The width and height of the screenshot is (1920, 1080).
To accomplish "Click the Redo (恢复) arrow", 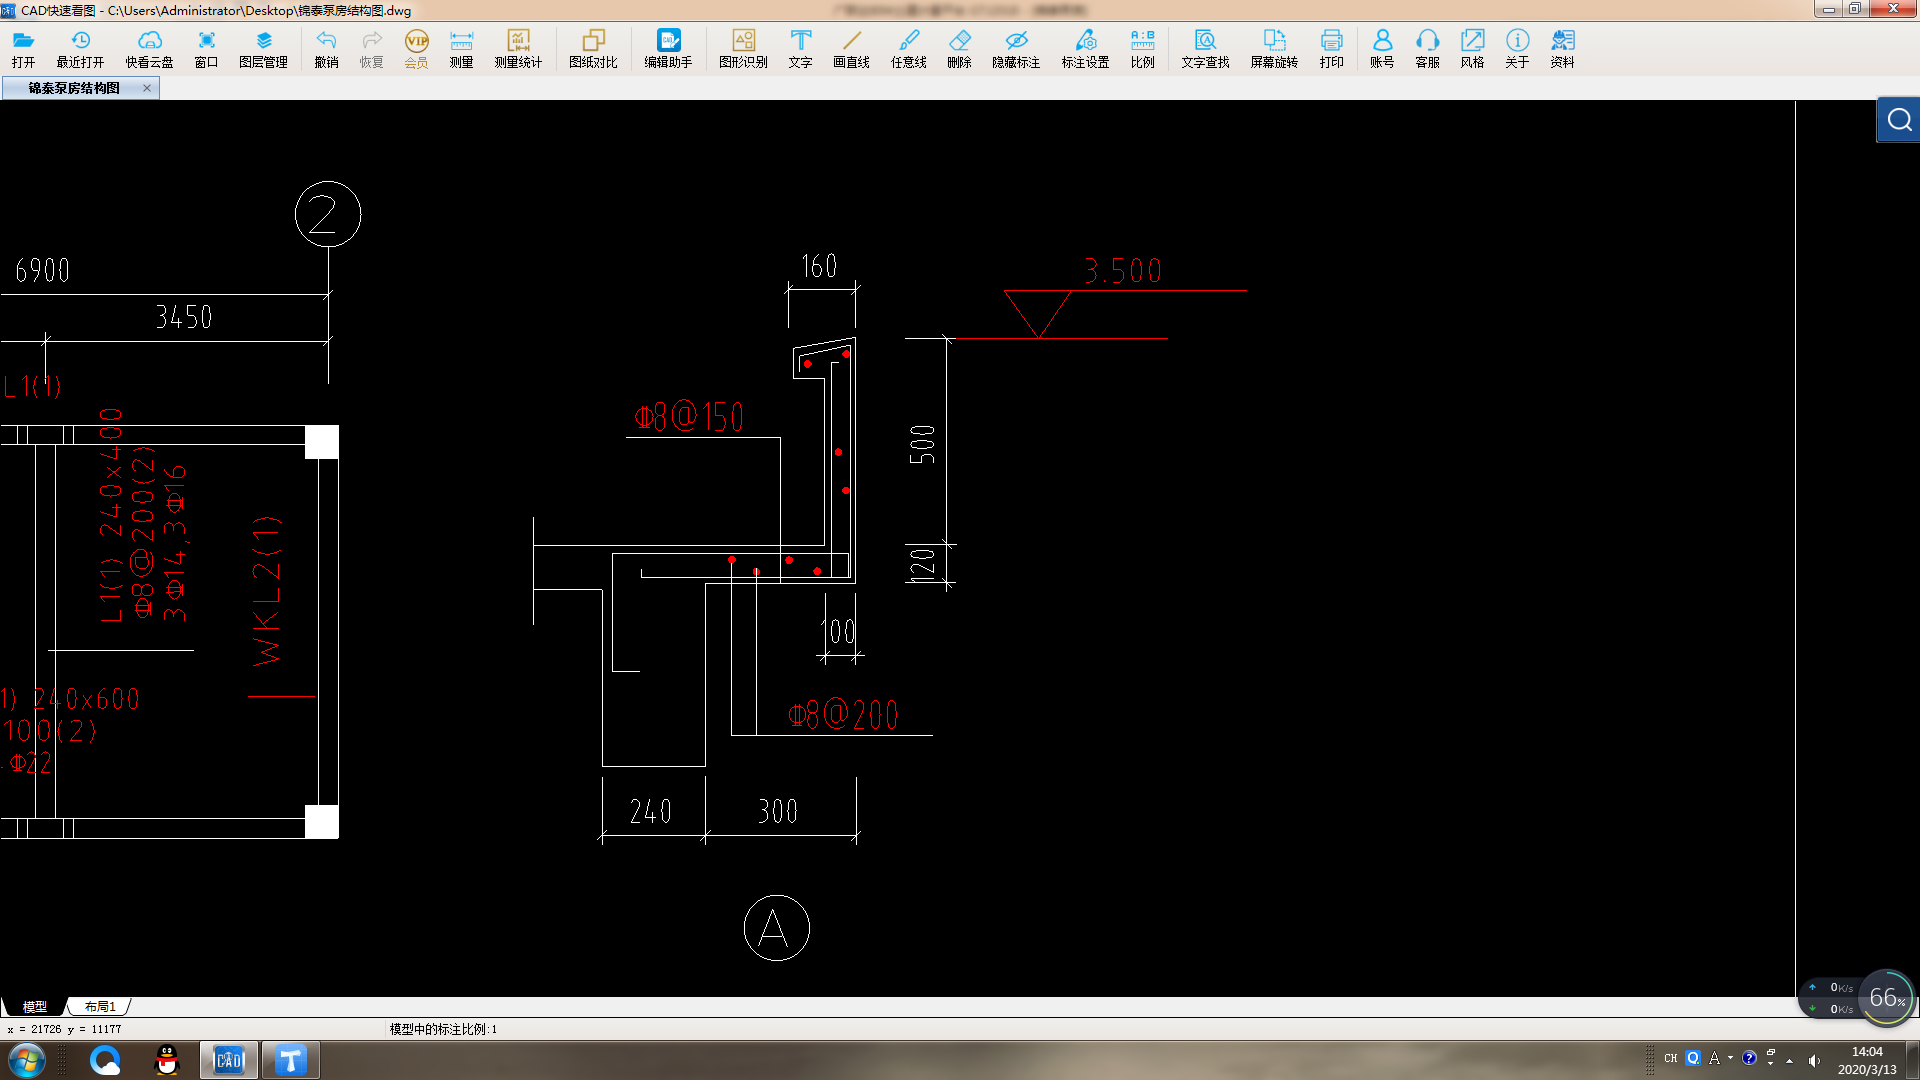I will (x=371, y=48).
